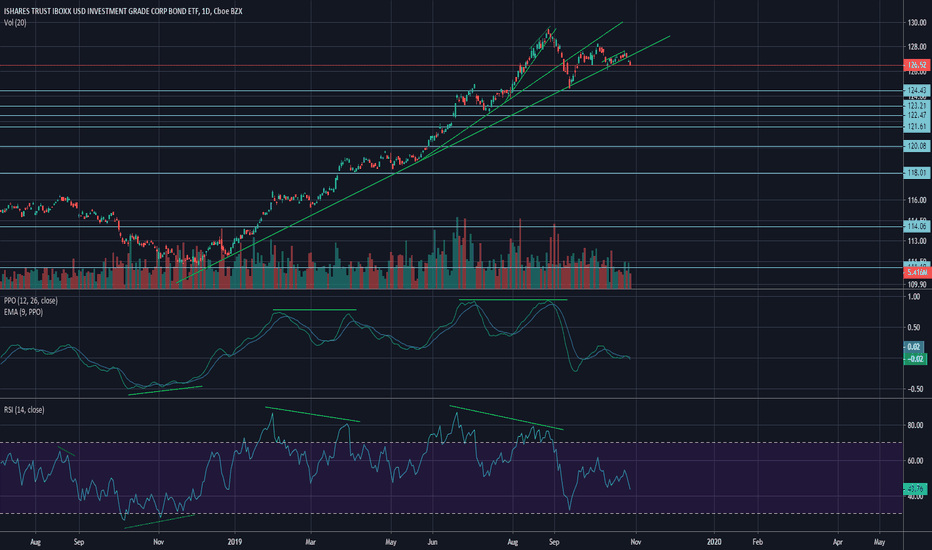Click the 128.00 price axis label
The image size is (932, 550).
tap(917, 46)
